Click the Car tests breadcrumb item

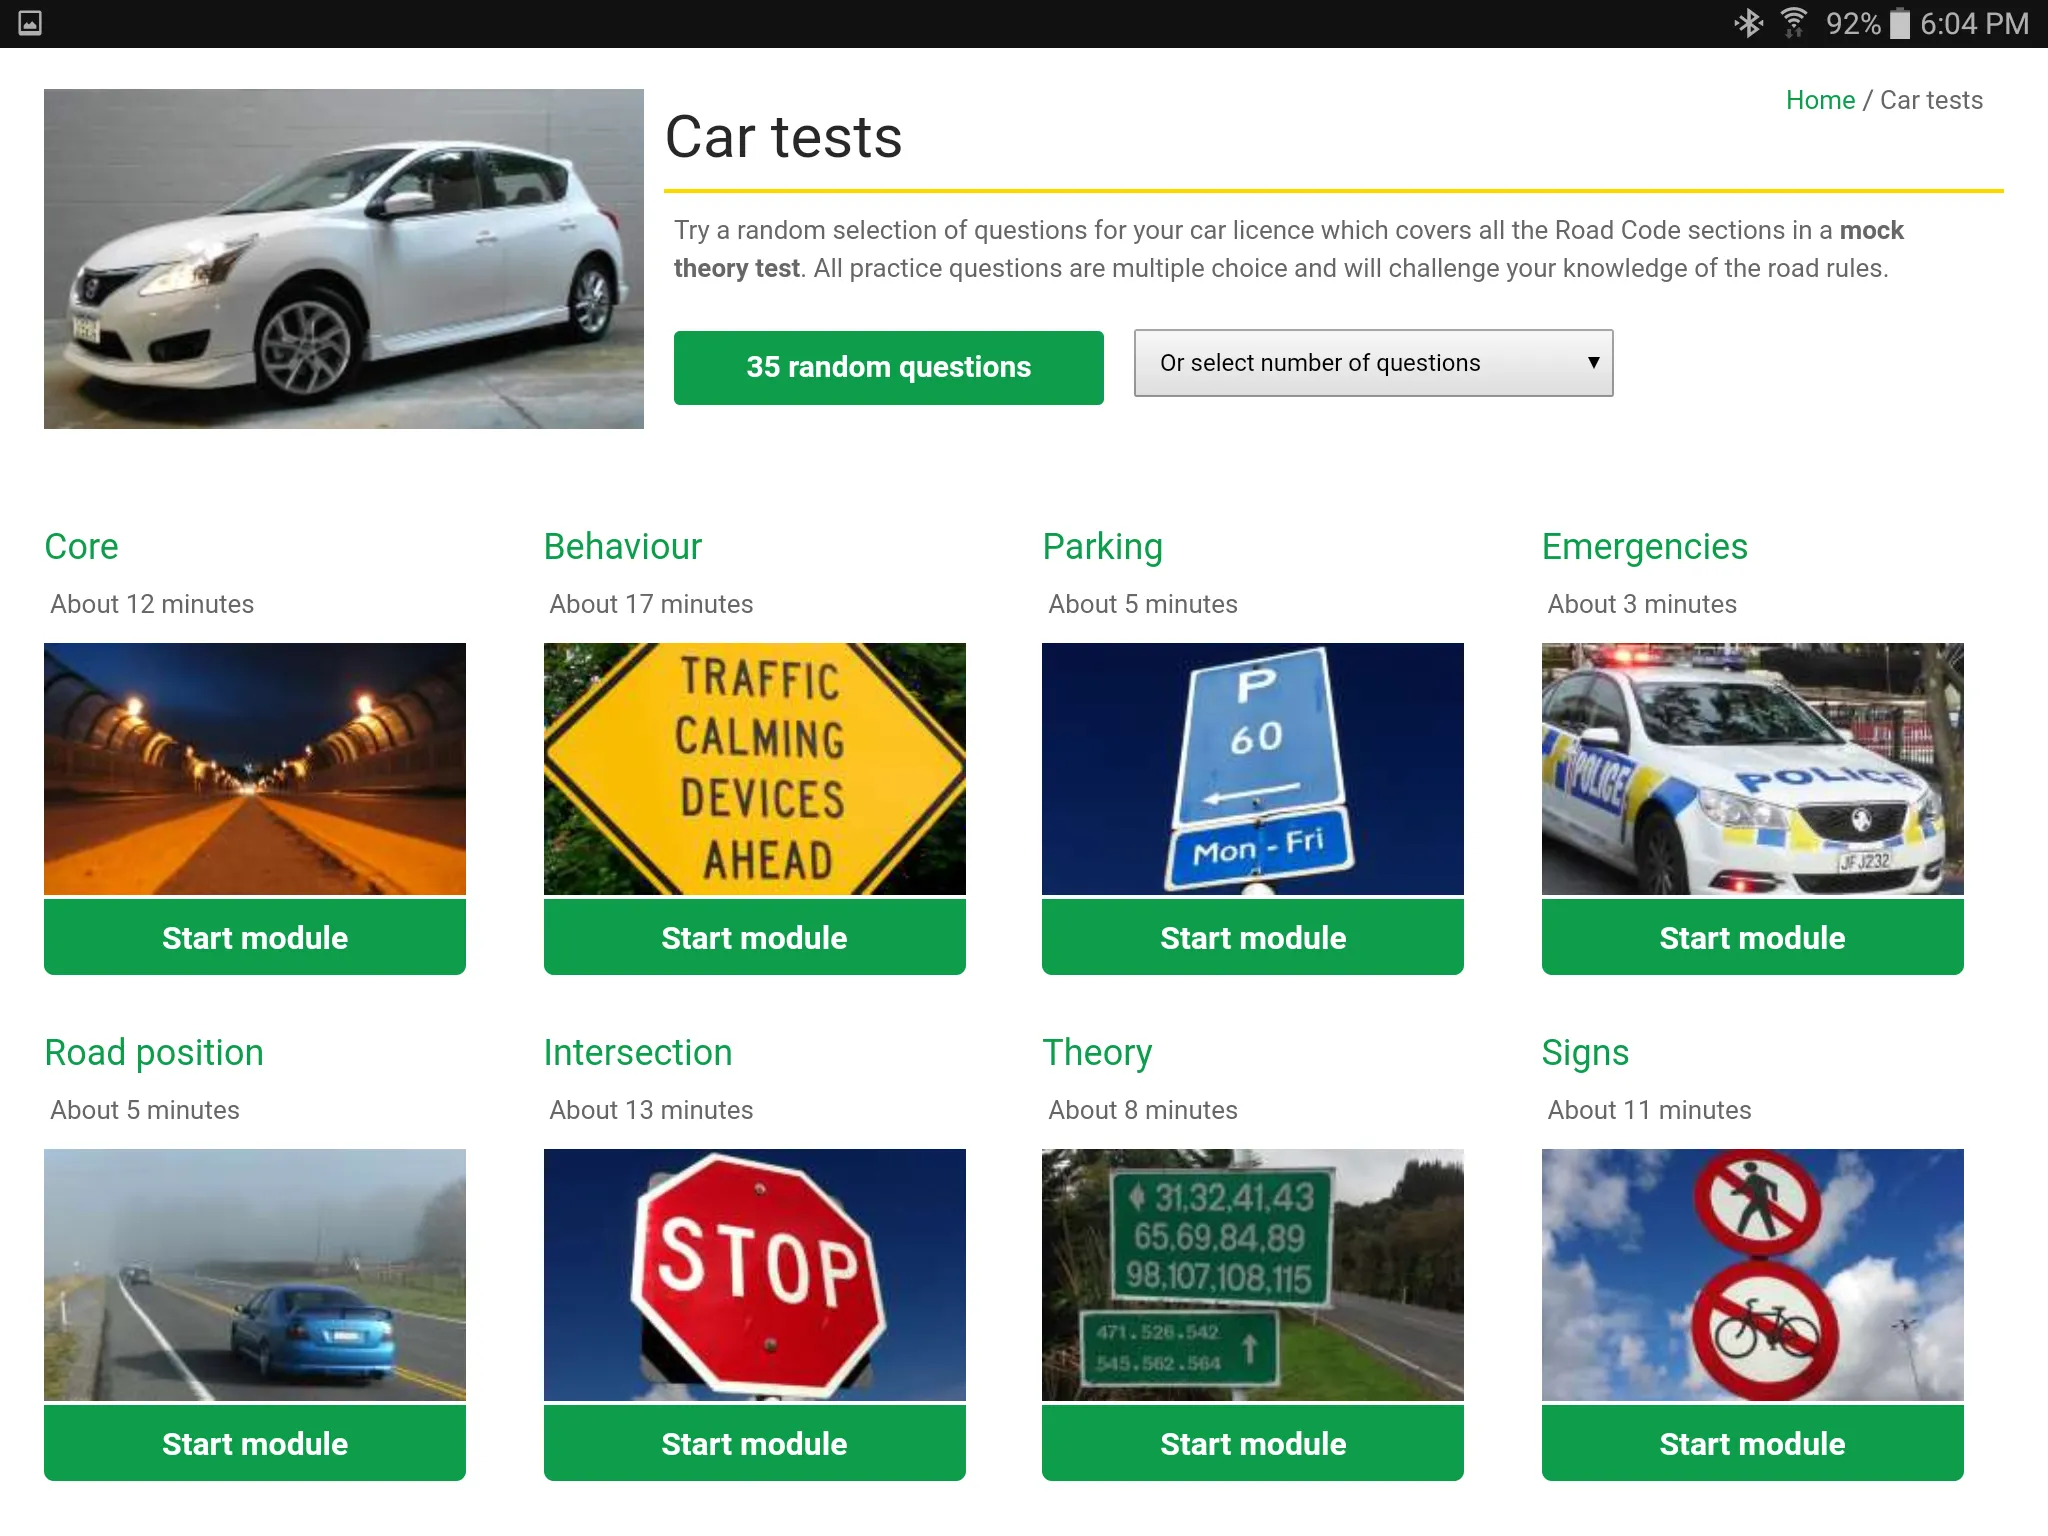[1935, 100]
